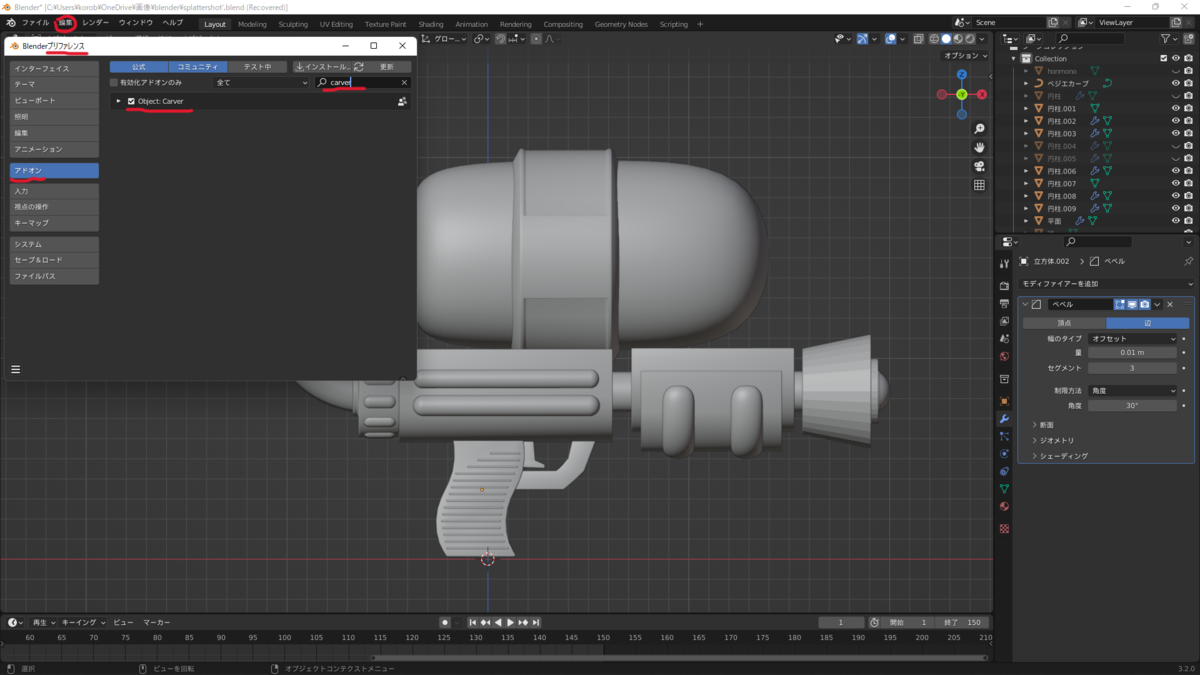
Task: Expand the ジオメトリ subpanel
Action: 1051,440
